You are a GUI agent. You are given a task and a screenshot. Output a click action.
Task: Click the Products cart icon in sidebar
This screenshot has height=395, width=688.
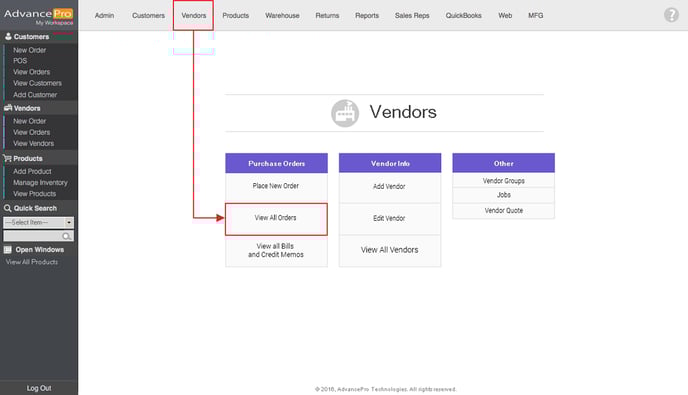7,158
